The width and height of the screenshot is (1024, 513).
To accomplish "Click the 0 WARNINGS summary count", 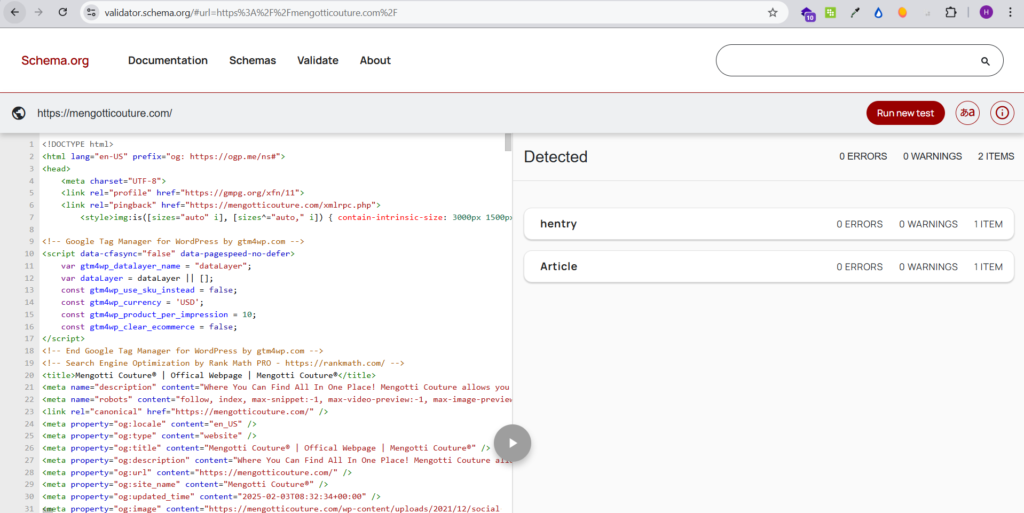I will pyautogui.click(x=933, y=157).
